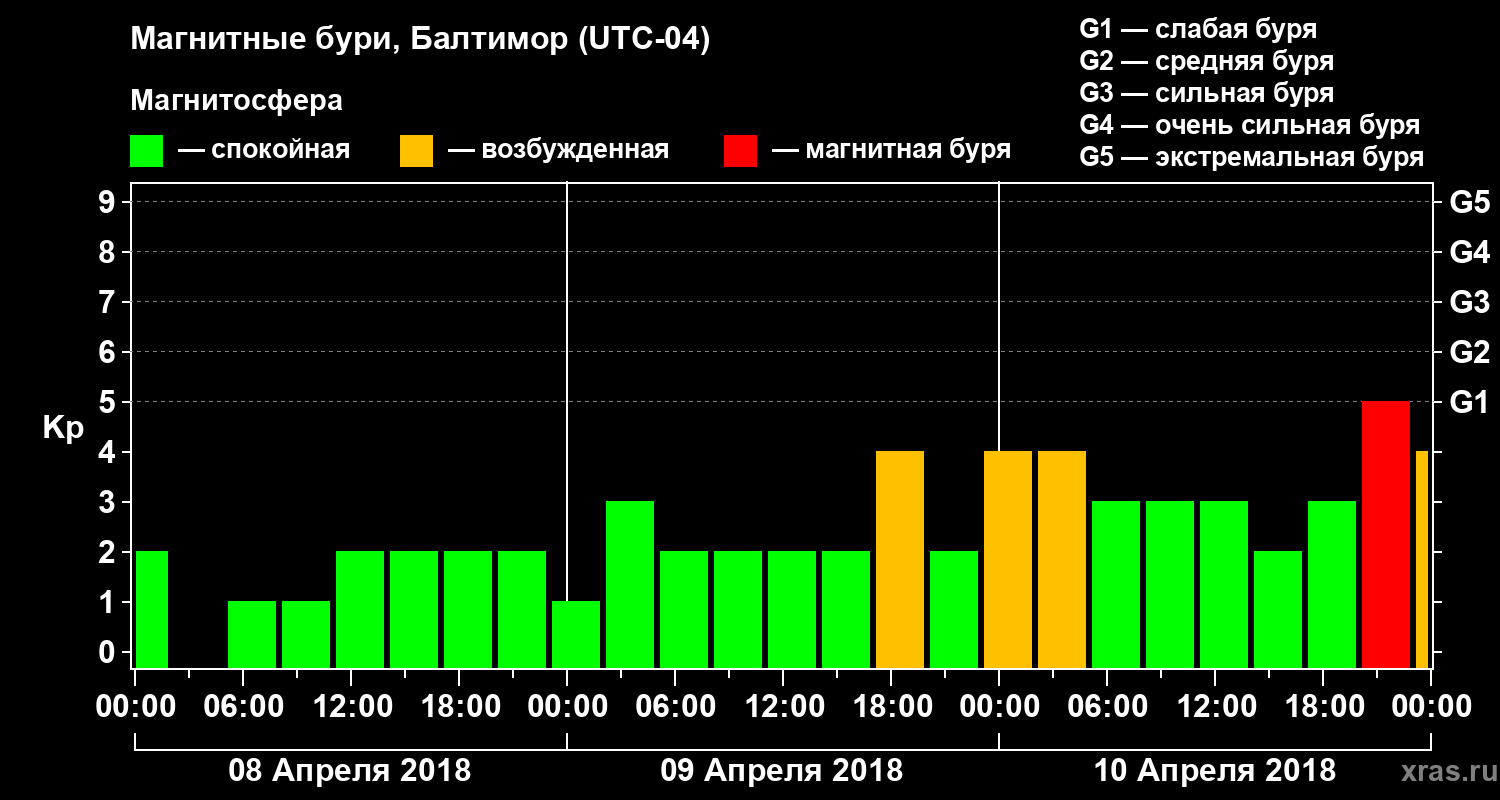Click the 'Kp' y-axis title

[63, 428]
